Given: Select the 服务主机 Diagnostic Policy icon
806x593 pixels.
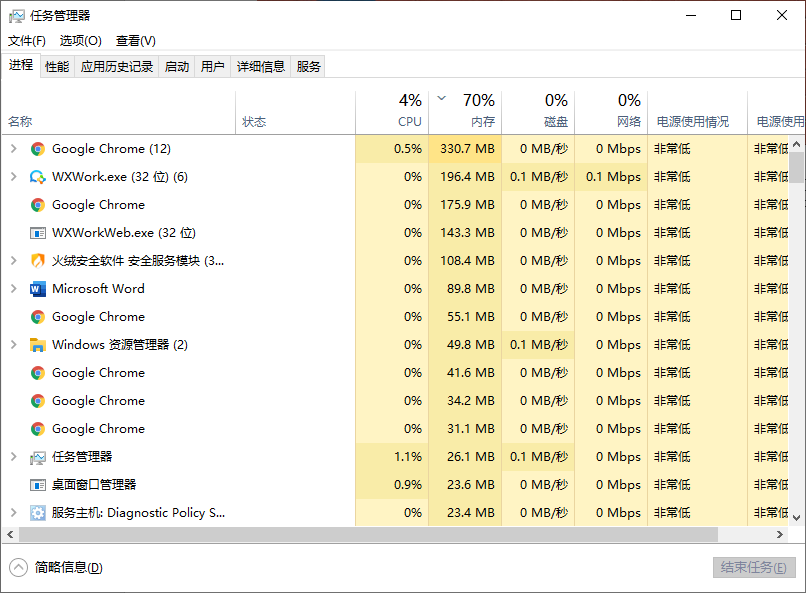Looking at the screenshot, I should click(x=37, y=512).
